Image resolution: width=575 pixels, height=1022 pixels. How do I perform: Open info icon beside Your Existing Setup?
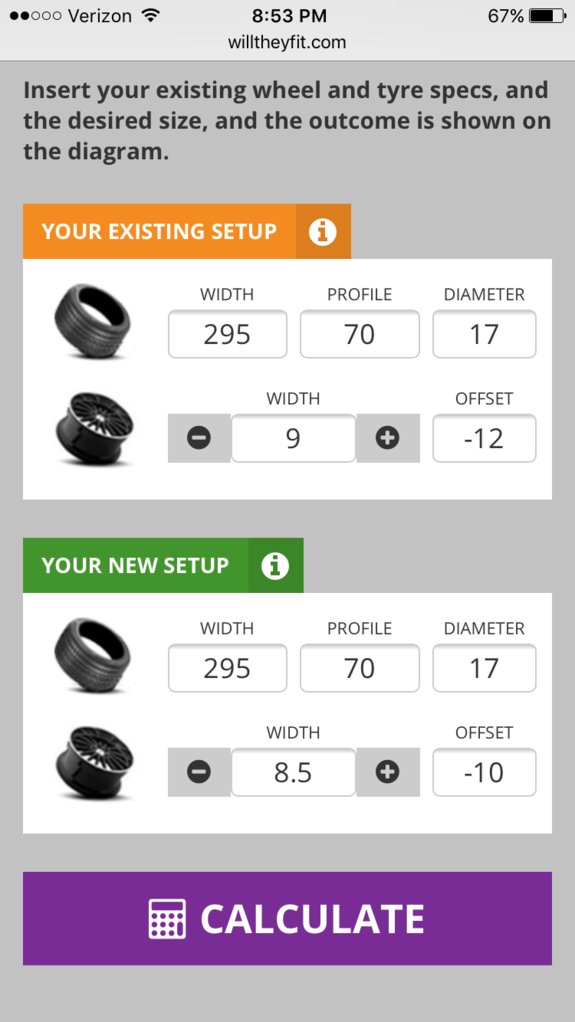pyautogui.click(x=323, y=231)
